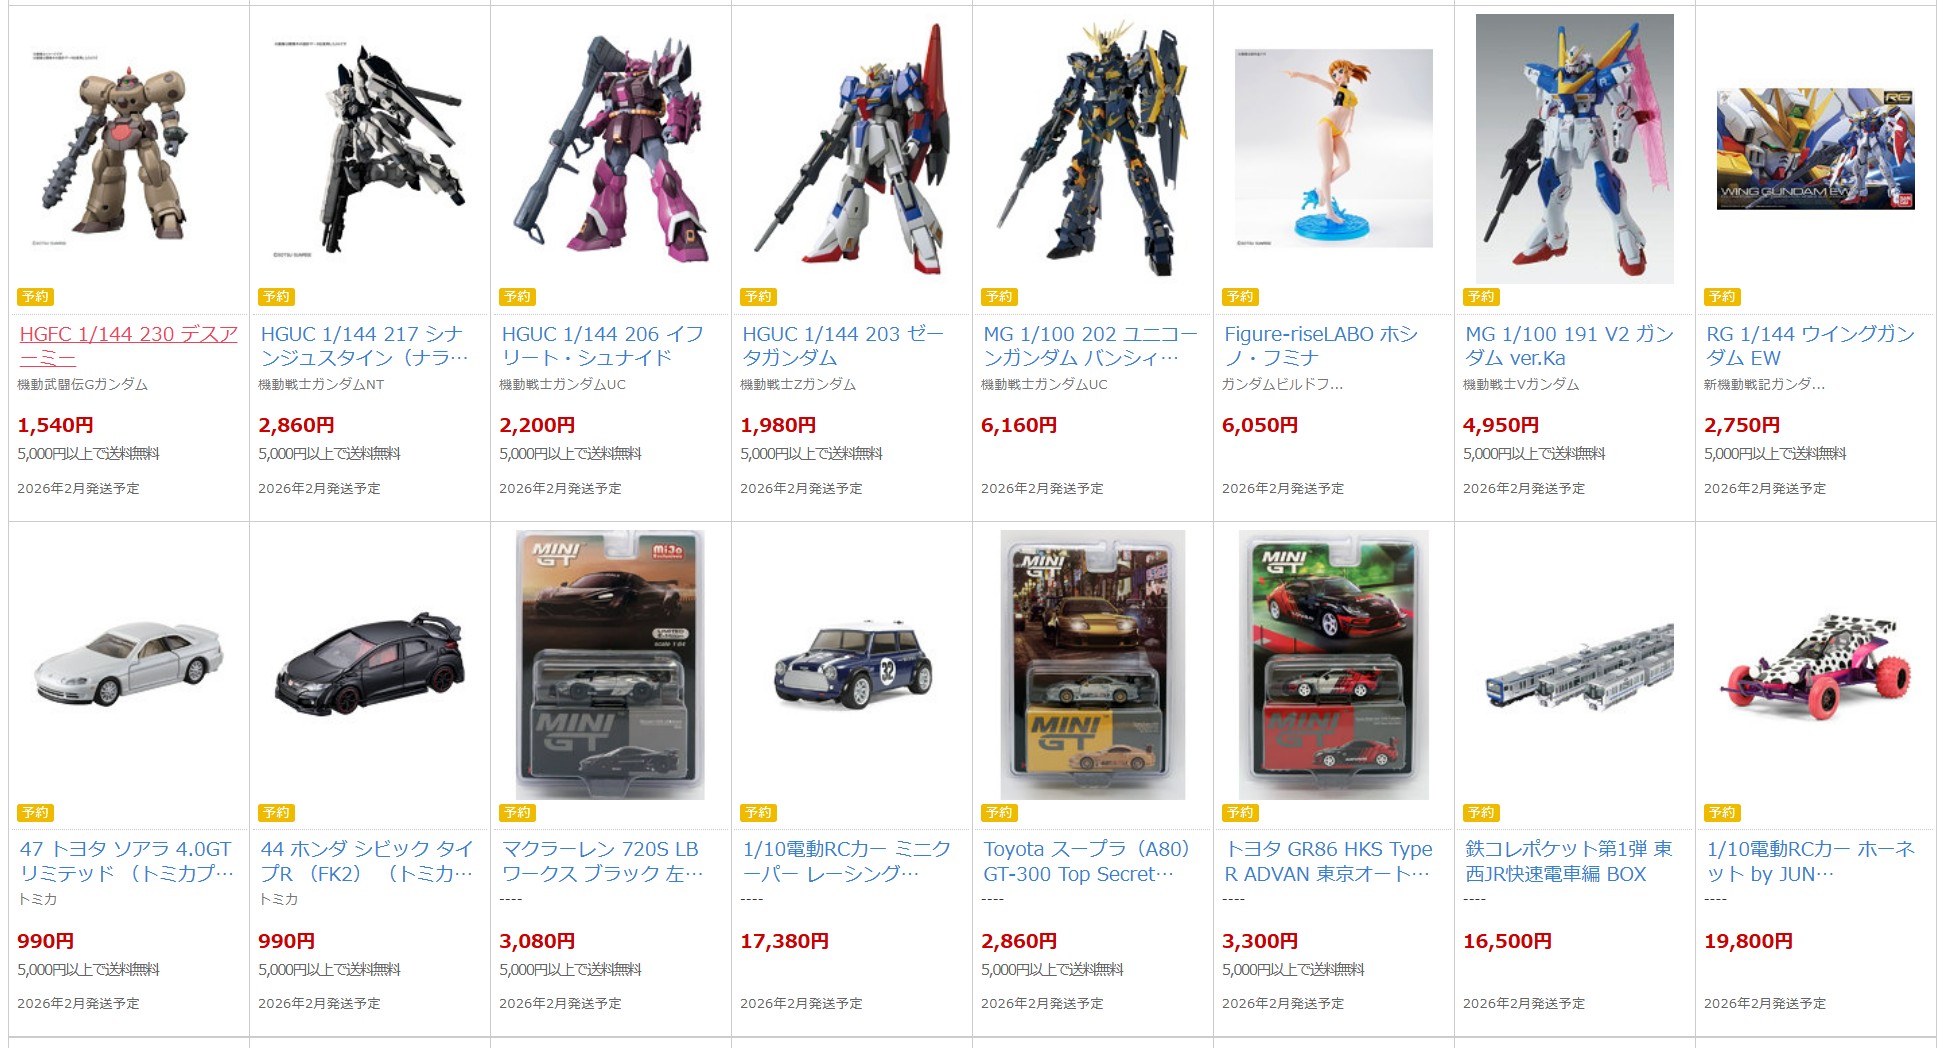
Task: Click the silver Toyota Soarer Tomica image
Action: click(128, 664)
